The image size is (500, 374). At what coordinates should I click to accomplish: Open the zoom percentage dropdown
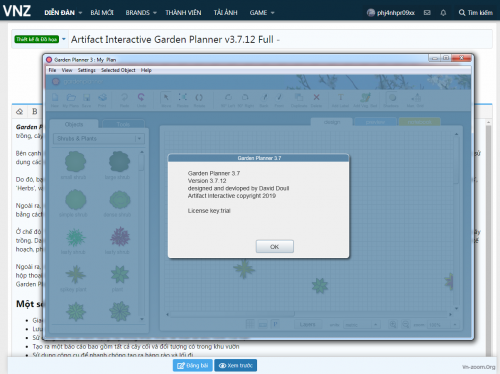click(x=443, y=324)
